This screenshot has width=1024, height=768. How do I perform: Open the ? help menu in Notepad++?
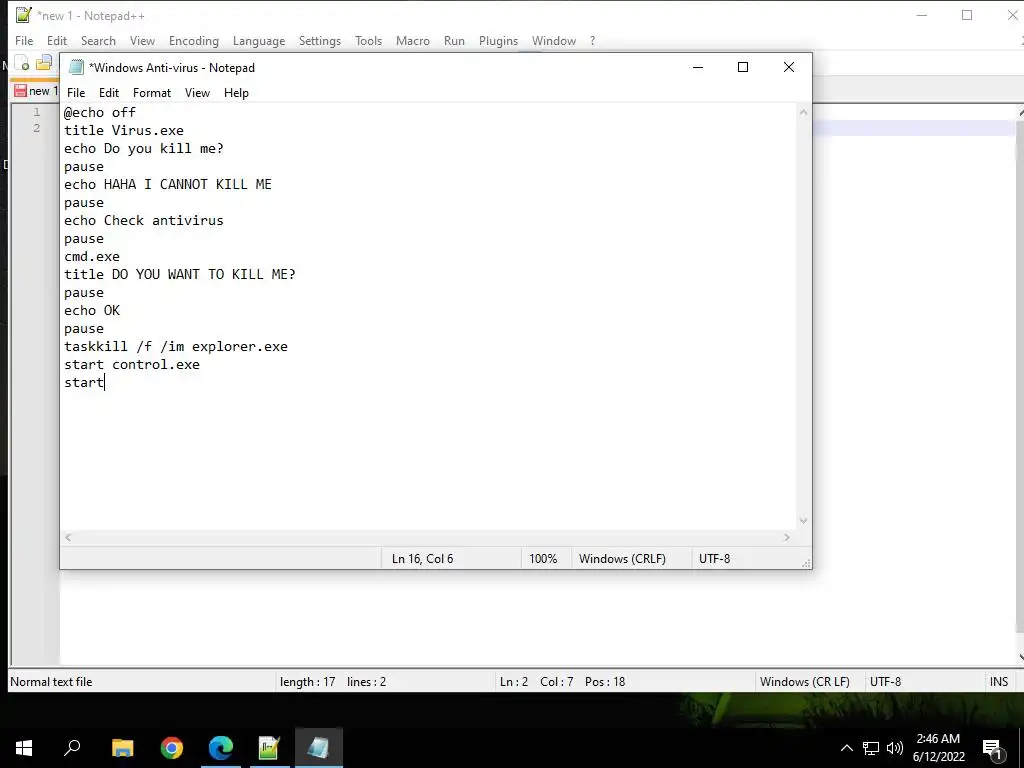(x=592, y=40)
